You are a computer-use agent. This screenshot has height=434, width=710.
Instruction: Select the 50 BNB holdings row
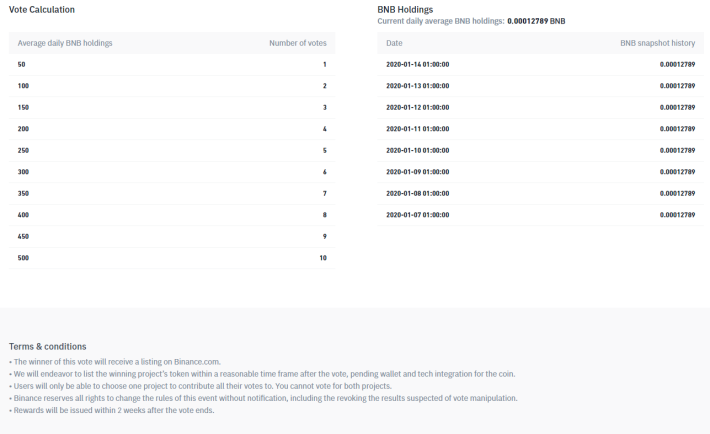(x=172, y=64)
